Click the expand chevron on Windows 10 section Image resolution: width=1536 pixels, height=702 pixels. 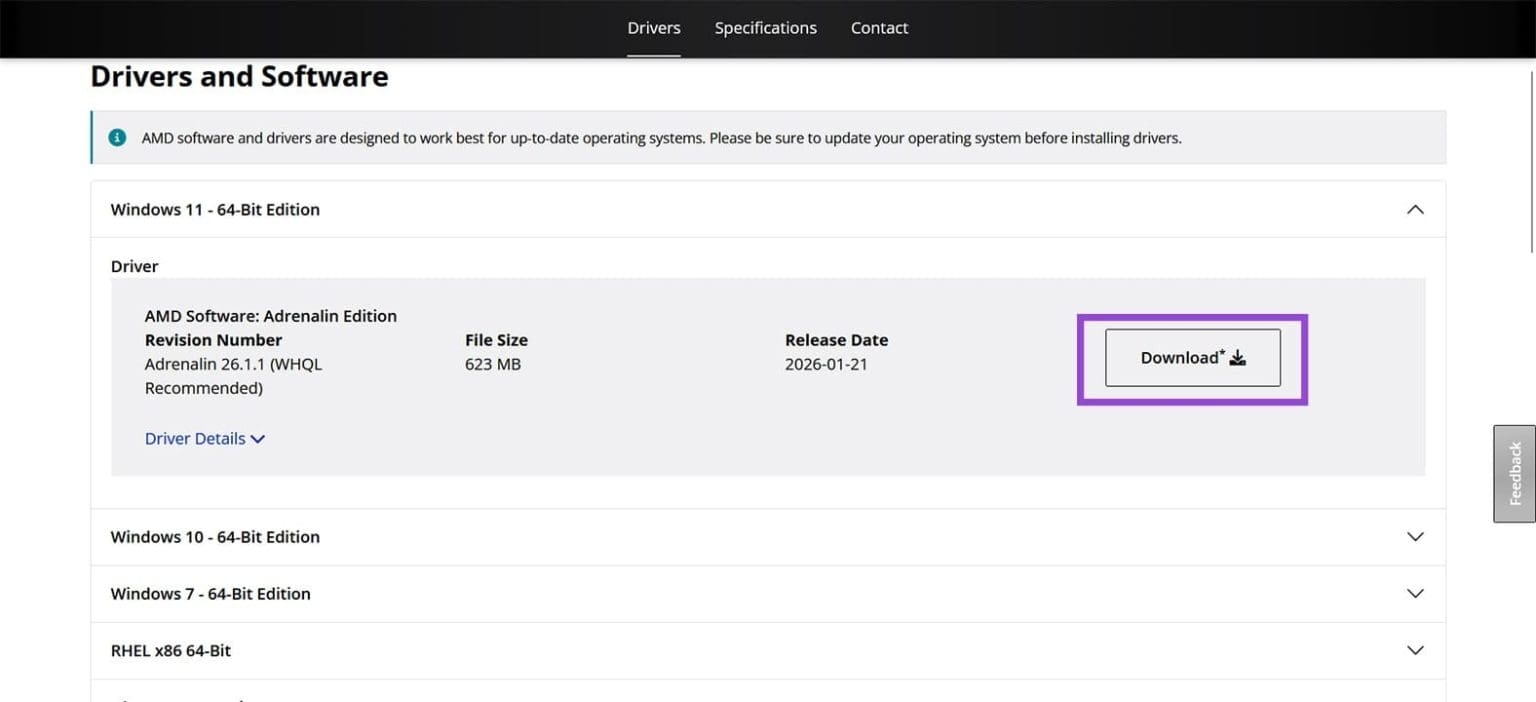1415,536
